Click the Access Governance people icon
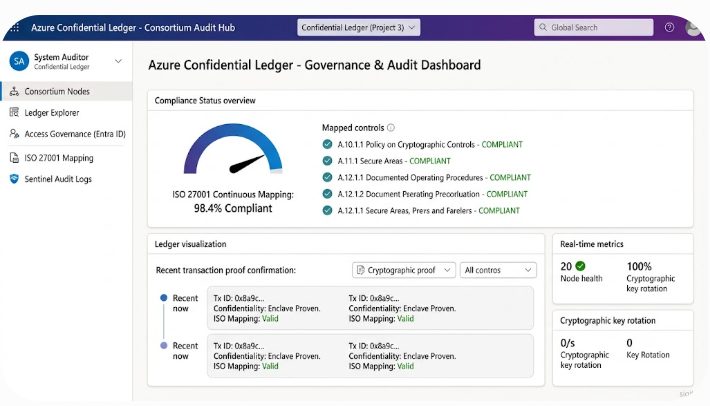 [x=14, y=134]
